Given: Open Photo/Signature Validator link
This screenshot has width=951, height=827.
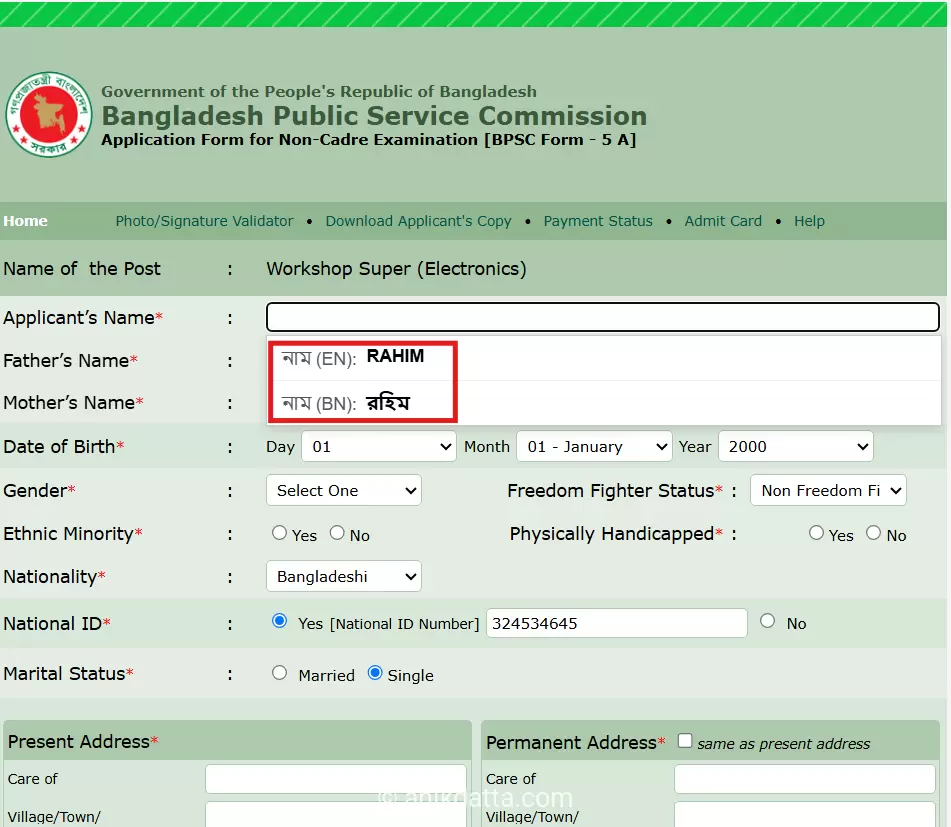Looking at the screenshot, I should (x=204, y=221).
